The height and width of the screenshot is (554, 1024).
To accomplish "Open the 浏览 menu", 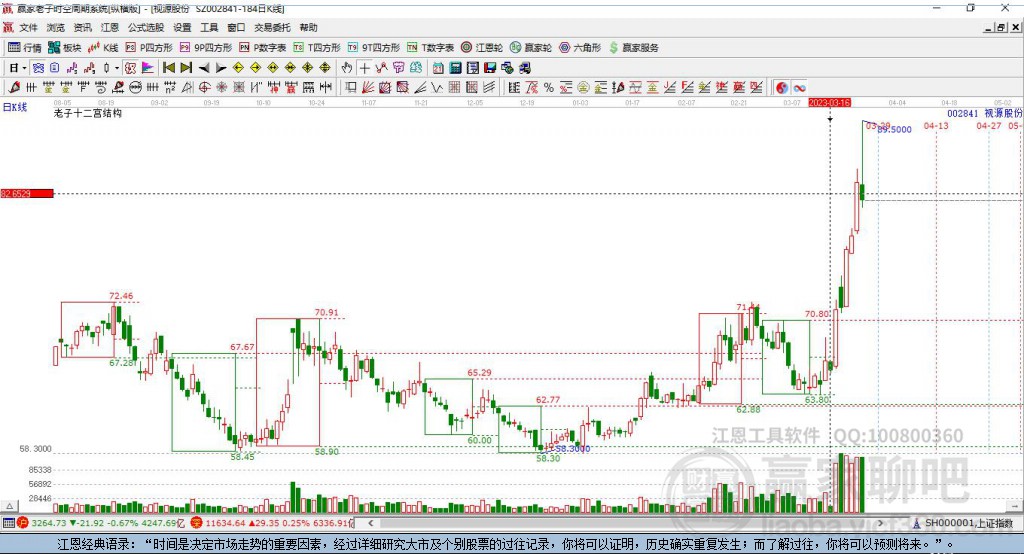I will (56, 27).
